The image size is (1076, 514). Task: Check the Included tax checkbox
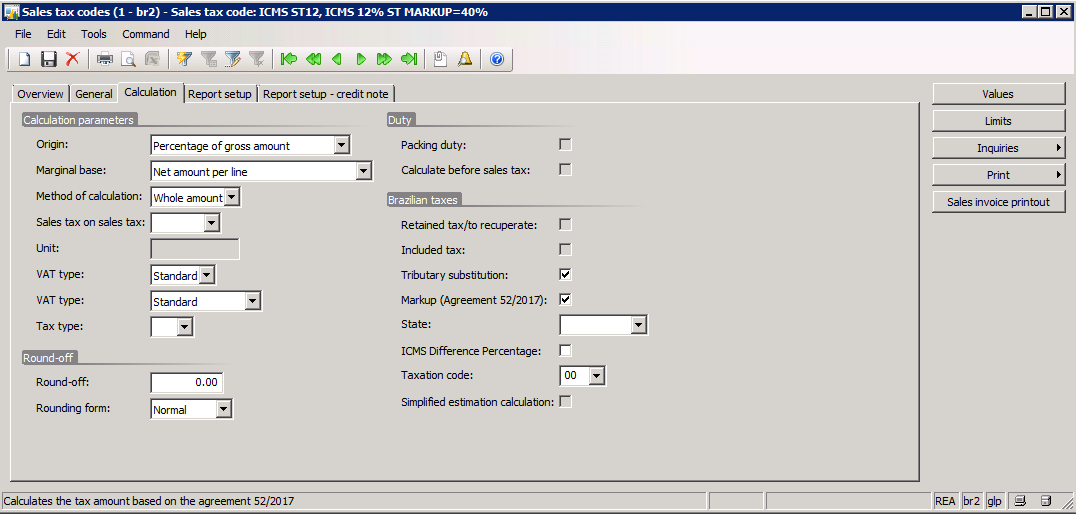565,249
